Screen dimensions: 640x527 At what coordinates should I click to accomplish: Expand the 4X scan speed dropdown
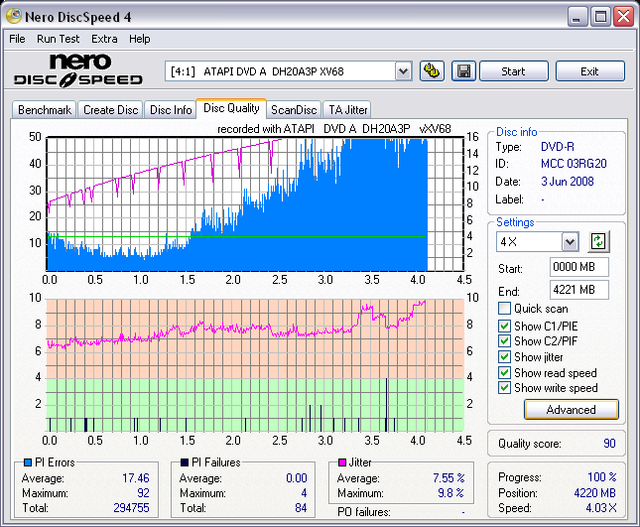(570, 242)
